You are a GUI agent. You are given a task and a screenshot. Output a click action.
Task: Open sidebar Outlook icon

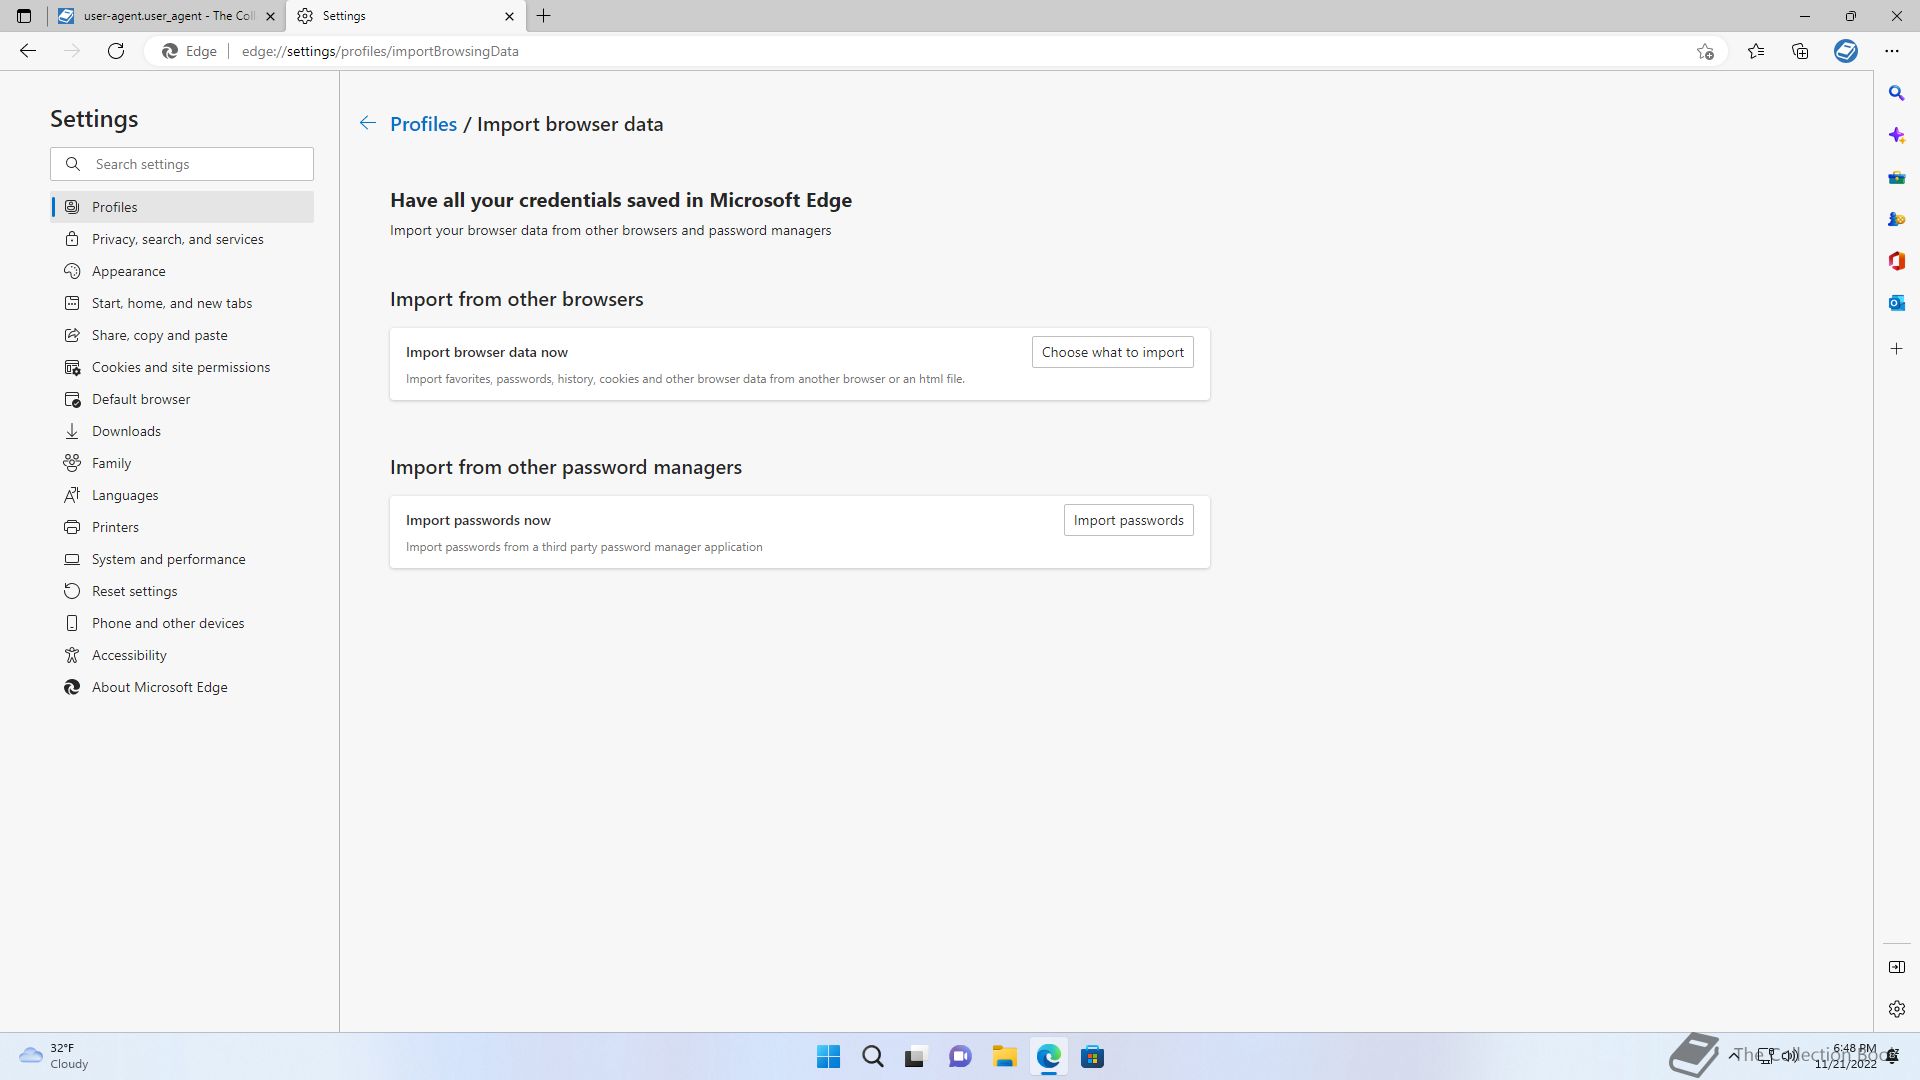[1896, 303]
